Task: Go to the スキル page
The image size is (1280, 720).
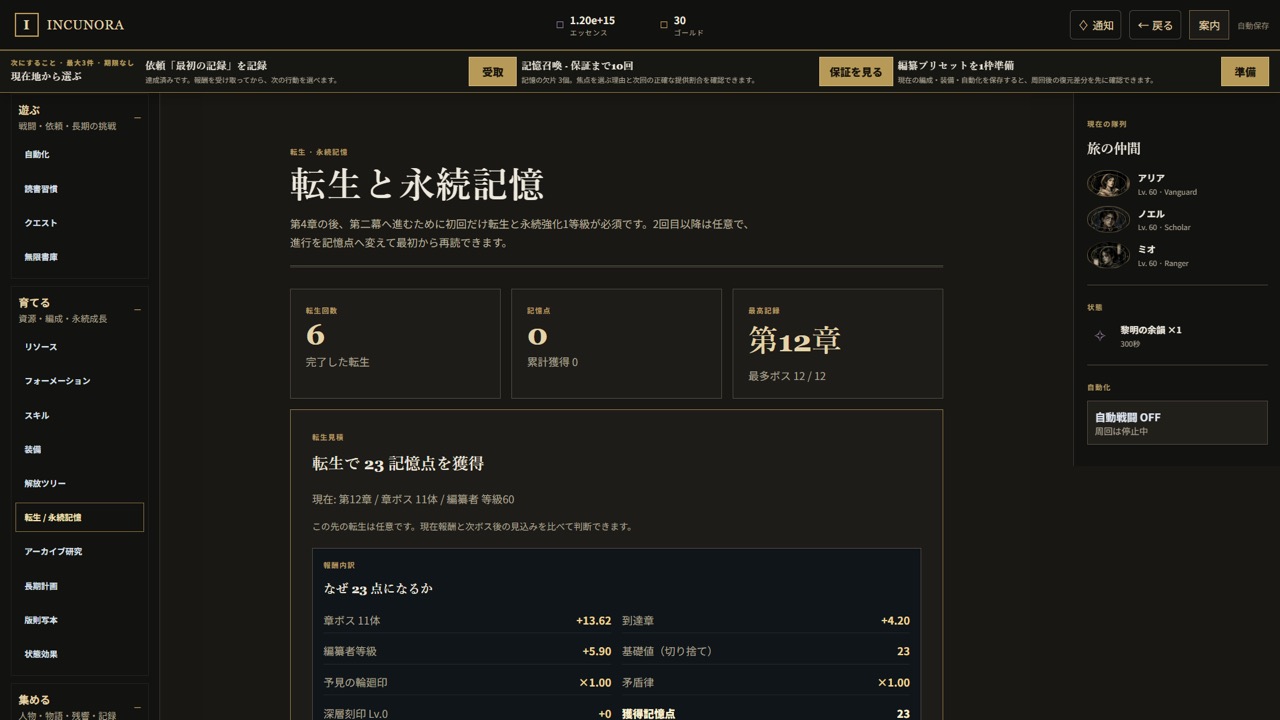Action: click(80, 415)
